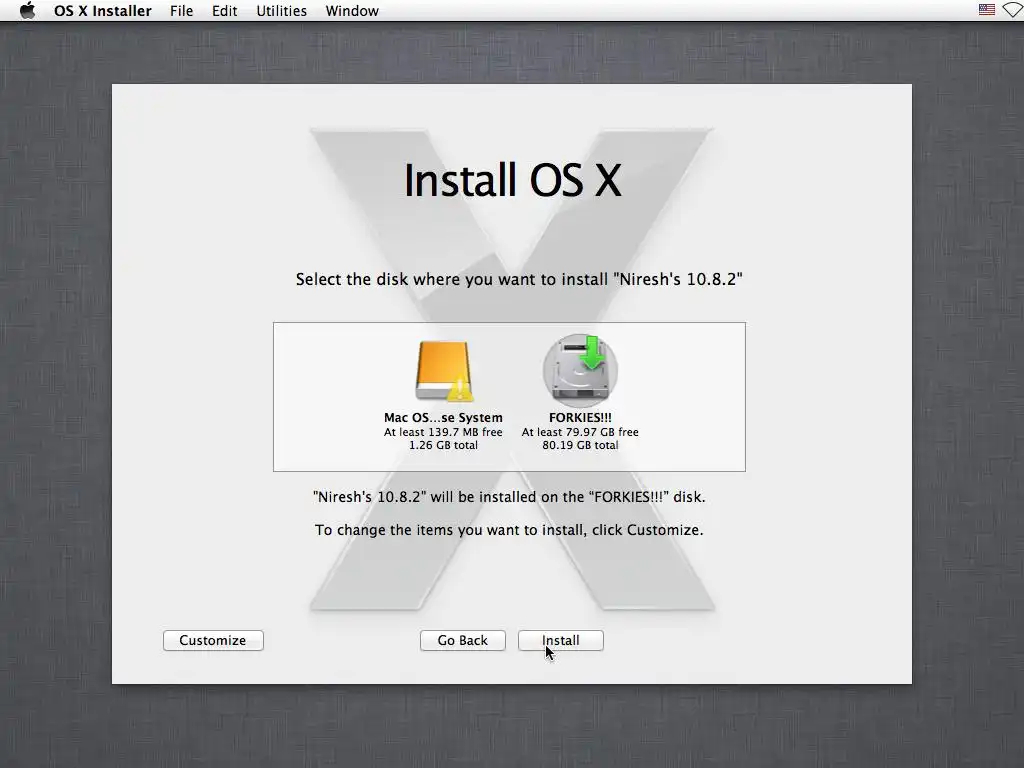Click "At least 139.7 MB free" text
The image size is (1024, 768).
(443, 432)
